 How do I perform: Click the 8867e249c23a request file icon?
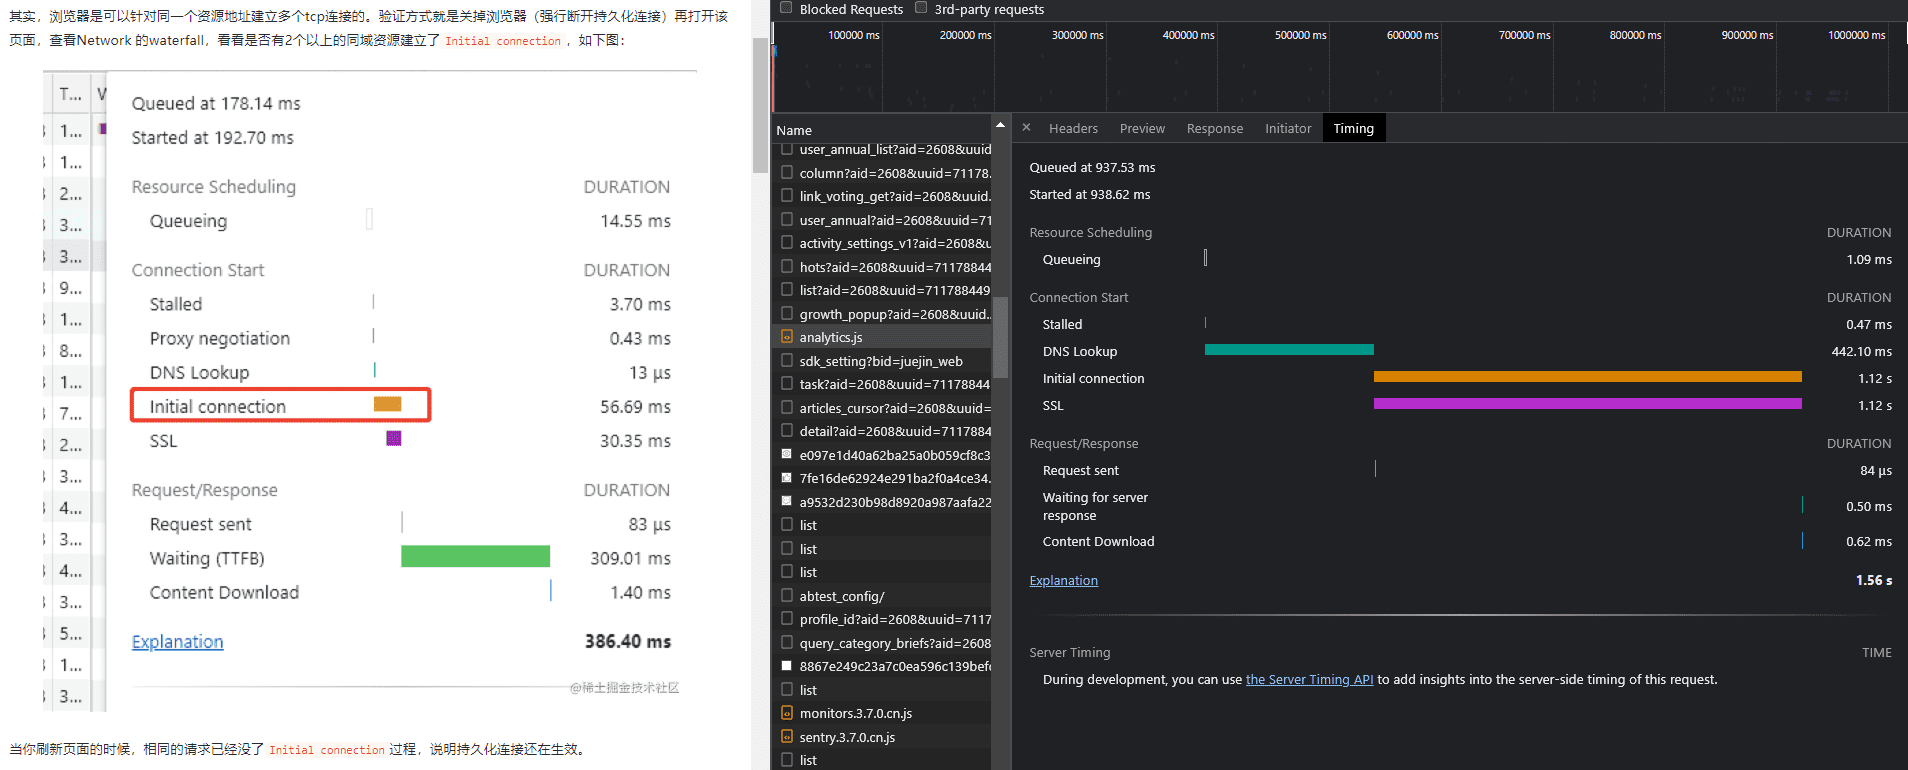(x=787, y=666)
